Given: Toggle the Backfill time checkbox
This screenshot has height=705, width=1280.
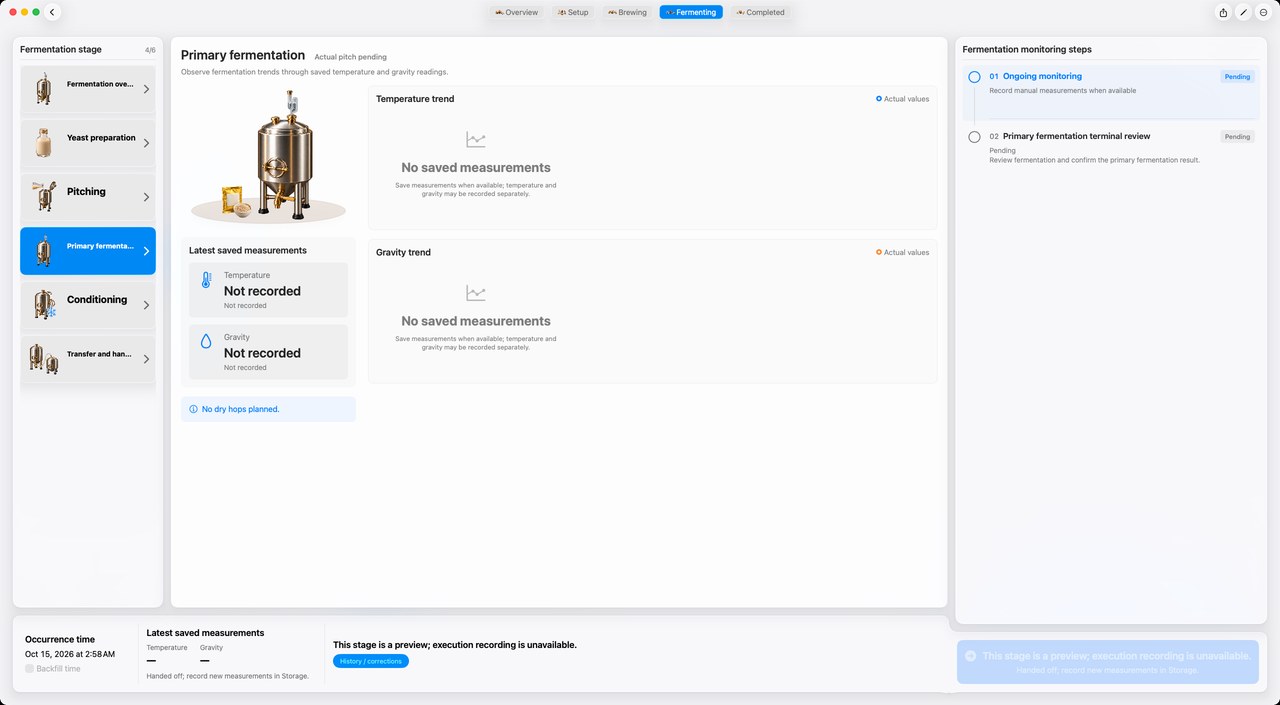Looking at the screenshot, I should tap(30, 668).
